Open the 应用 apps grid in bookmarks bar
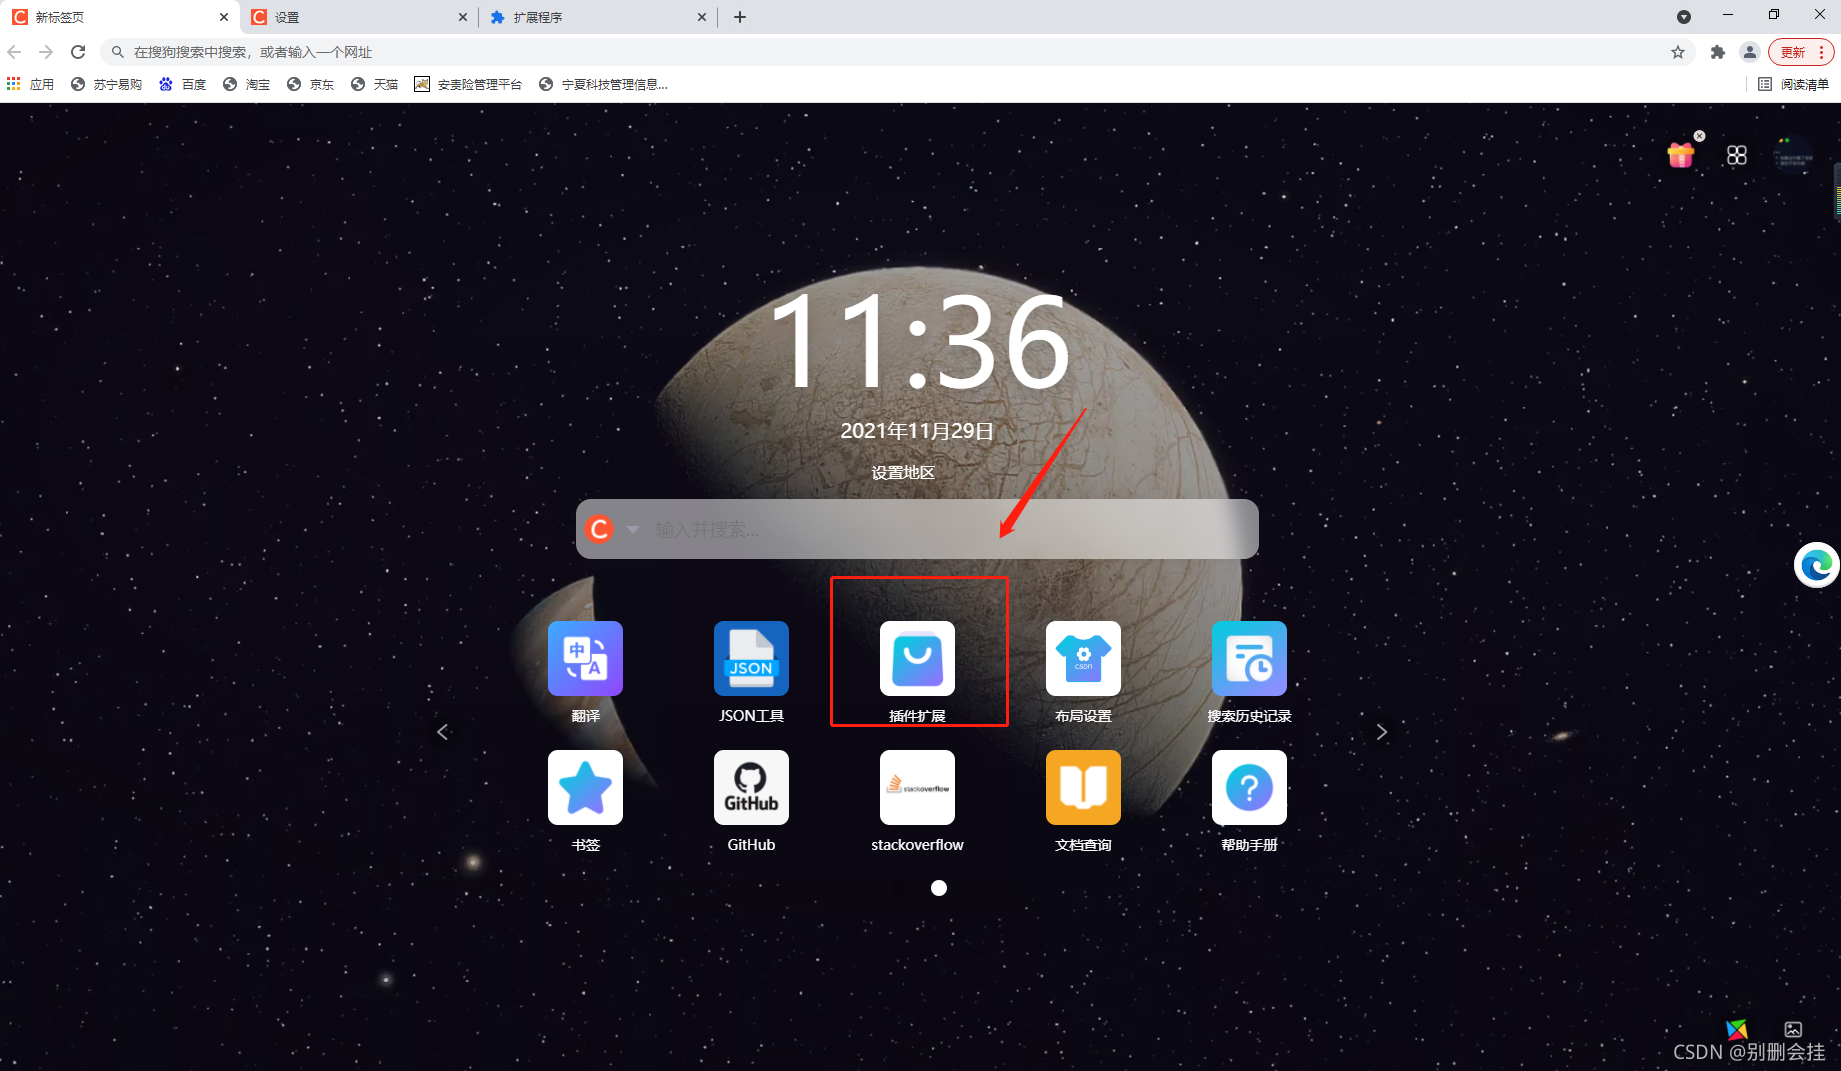Screen dimensions: 1841x1071 tap(30, 84)
